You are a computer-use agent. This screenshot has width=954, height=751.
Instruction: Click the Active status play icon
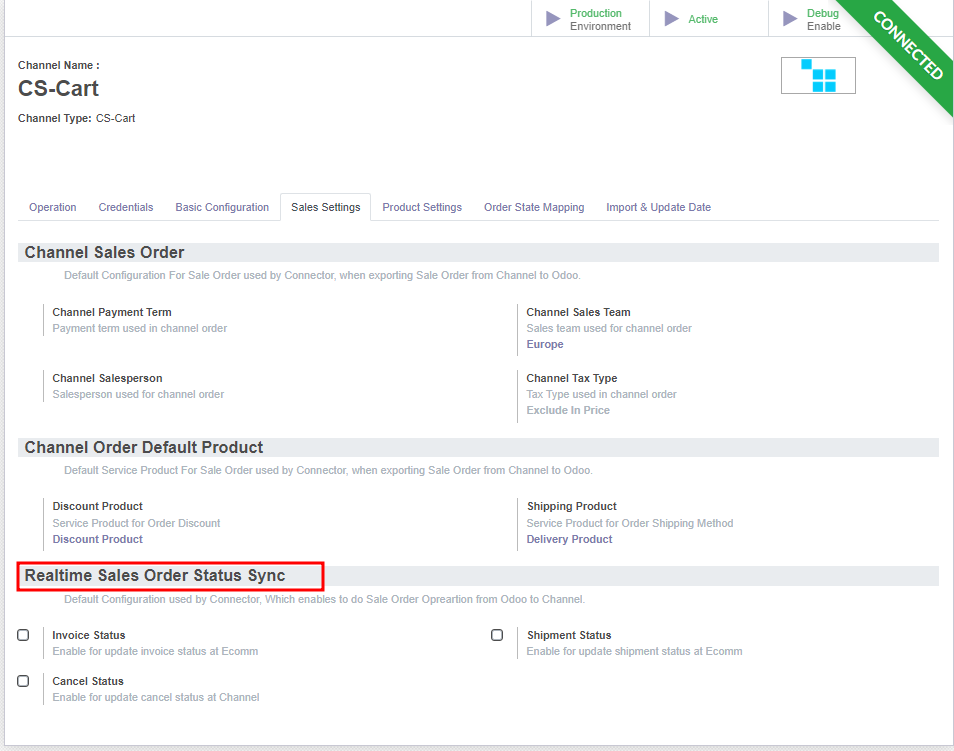tap(672, 19)
